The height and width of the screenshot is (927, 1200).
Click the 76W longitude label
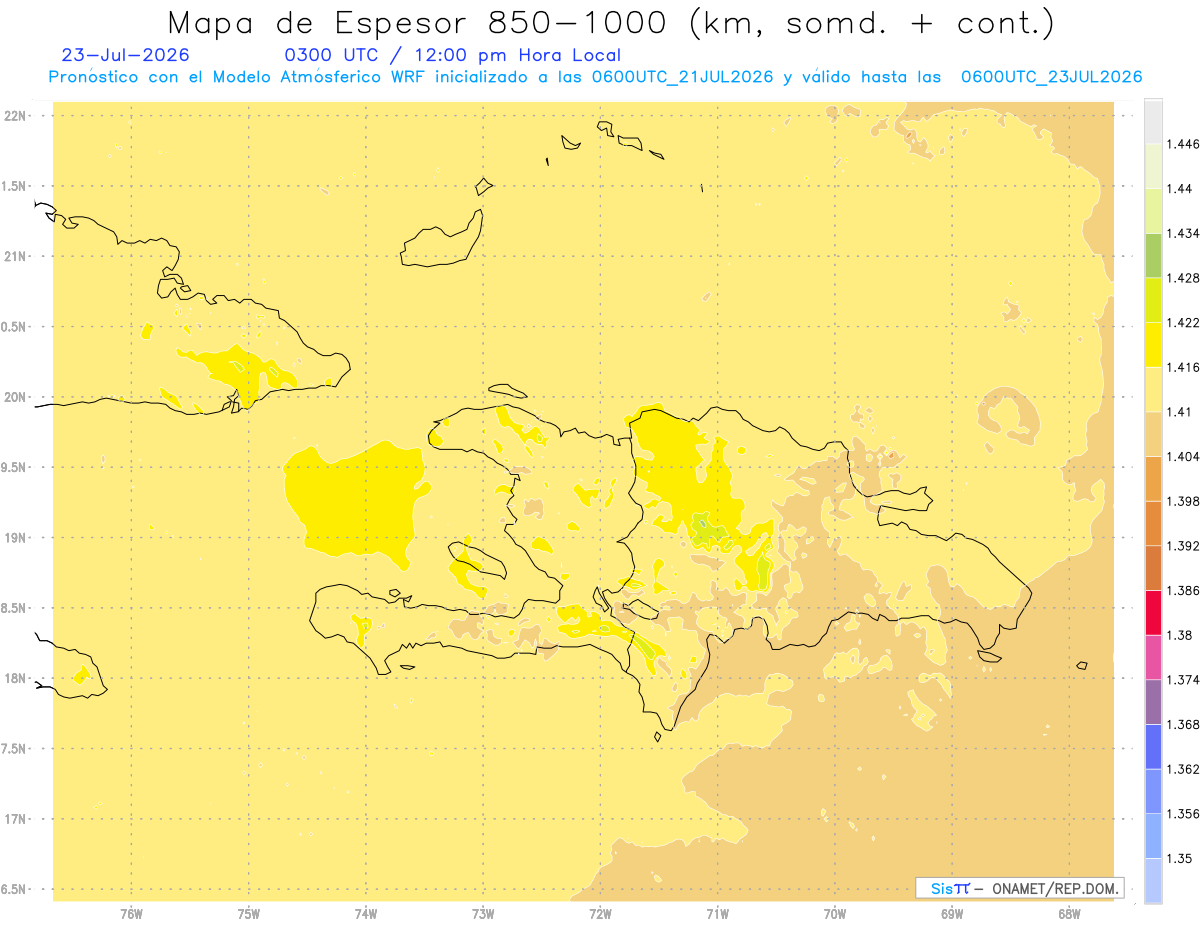point(131,914)
